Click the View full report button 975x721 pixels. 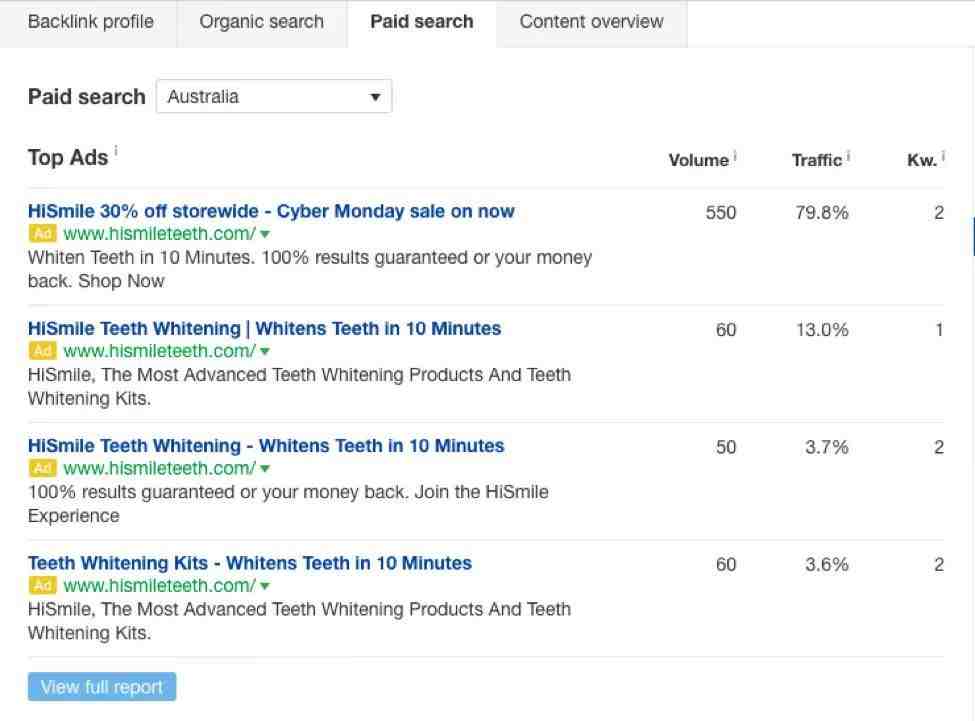coord(102,687)
